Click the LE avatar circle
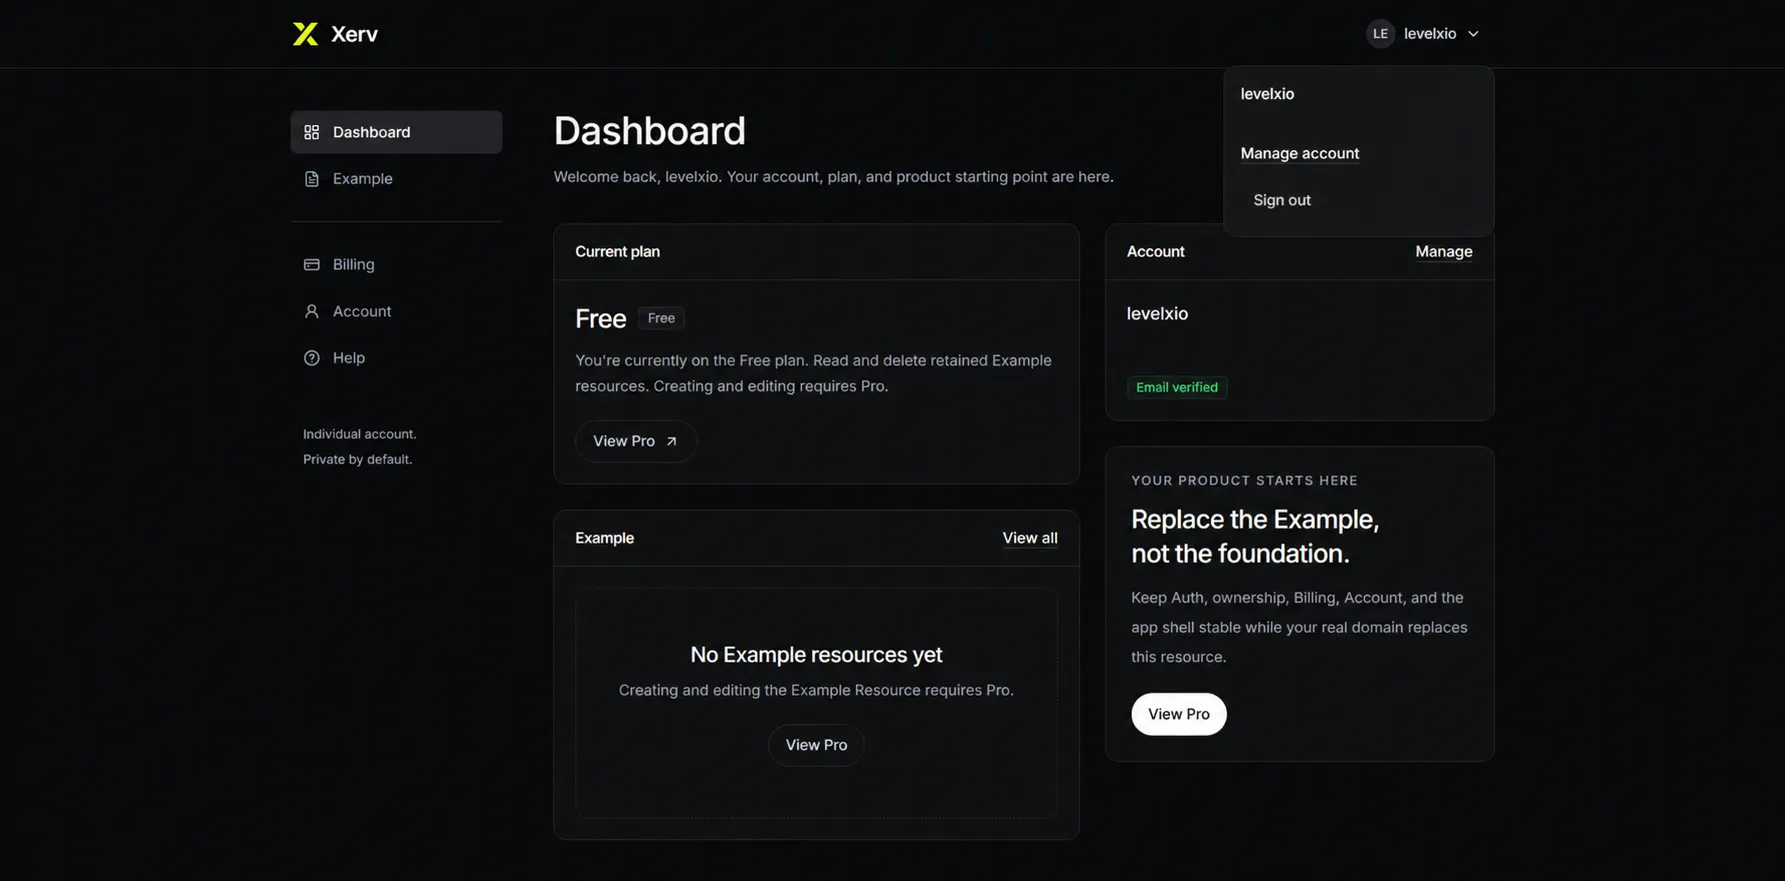The image size is (1785, 881). (x=1380, y=34)
